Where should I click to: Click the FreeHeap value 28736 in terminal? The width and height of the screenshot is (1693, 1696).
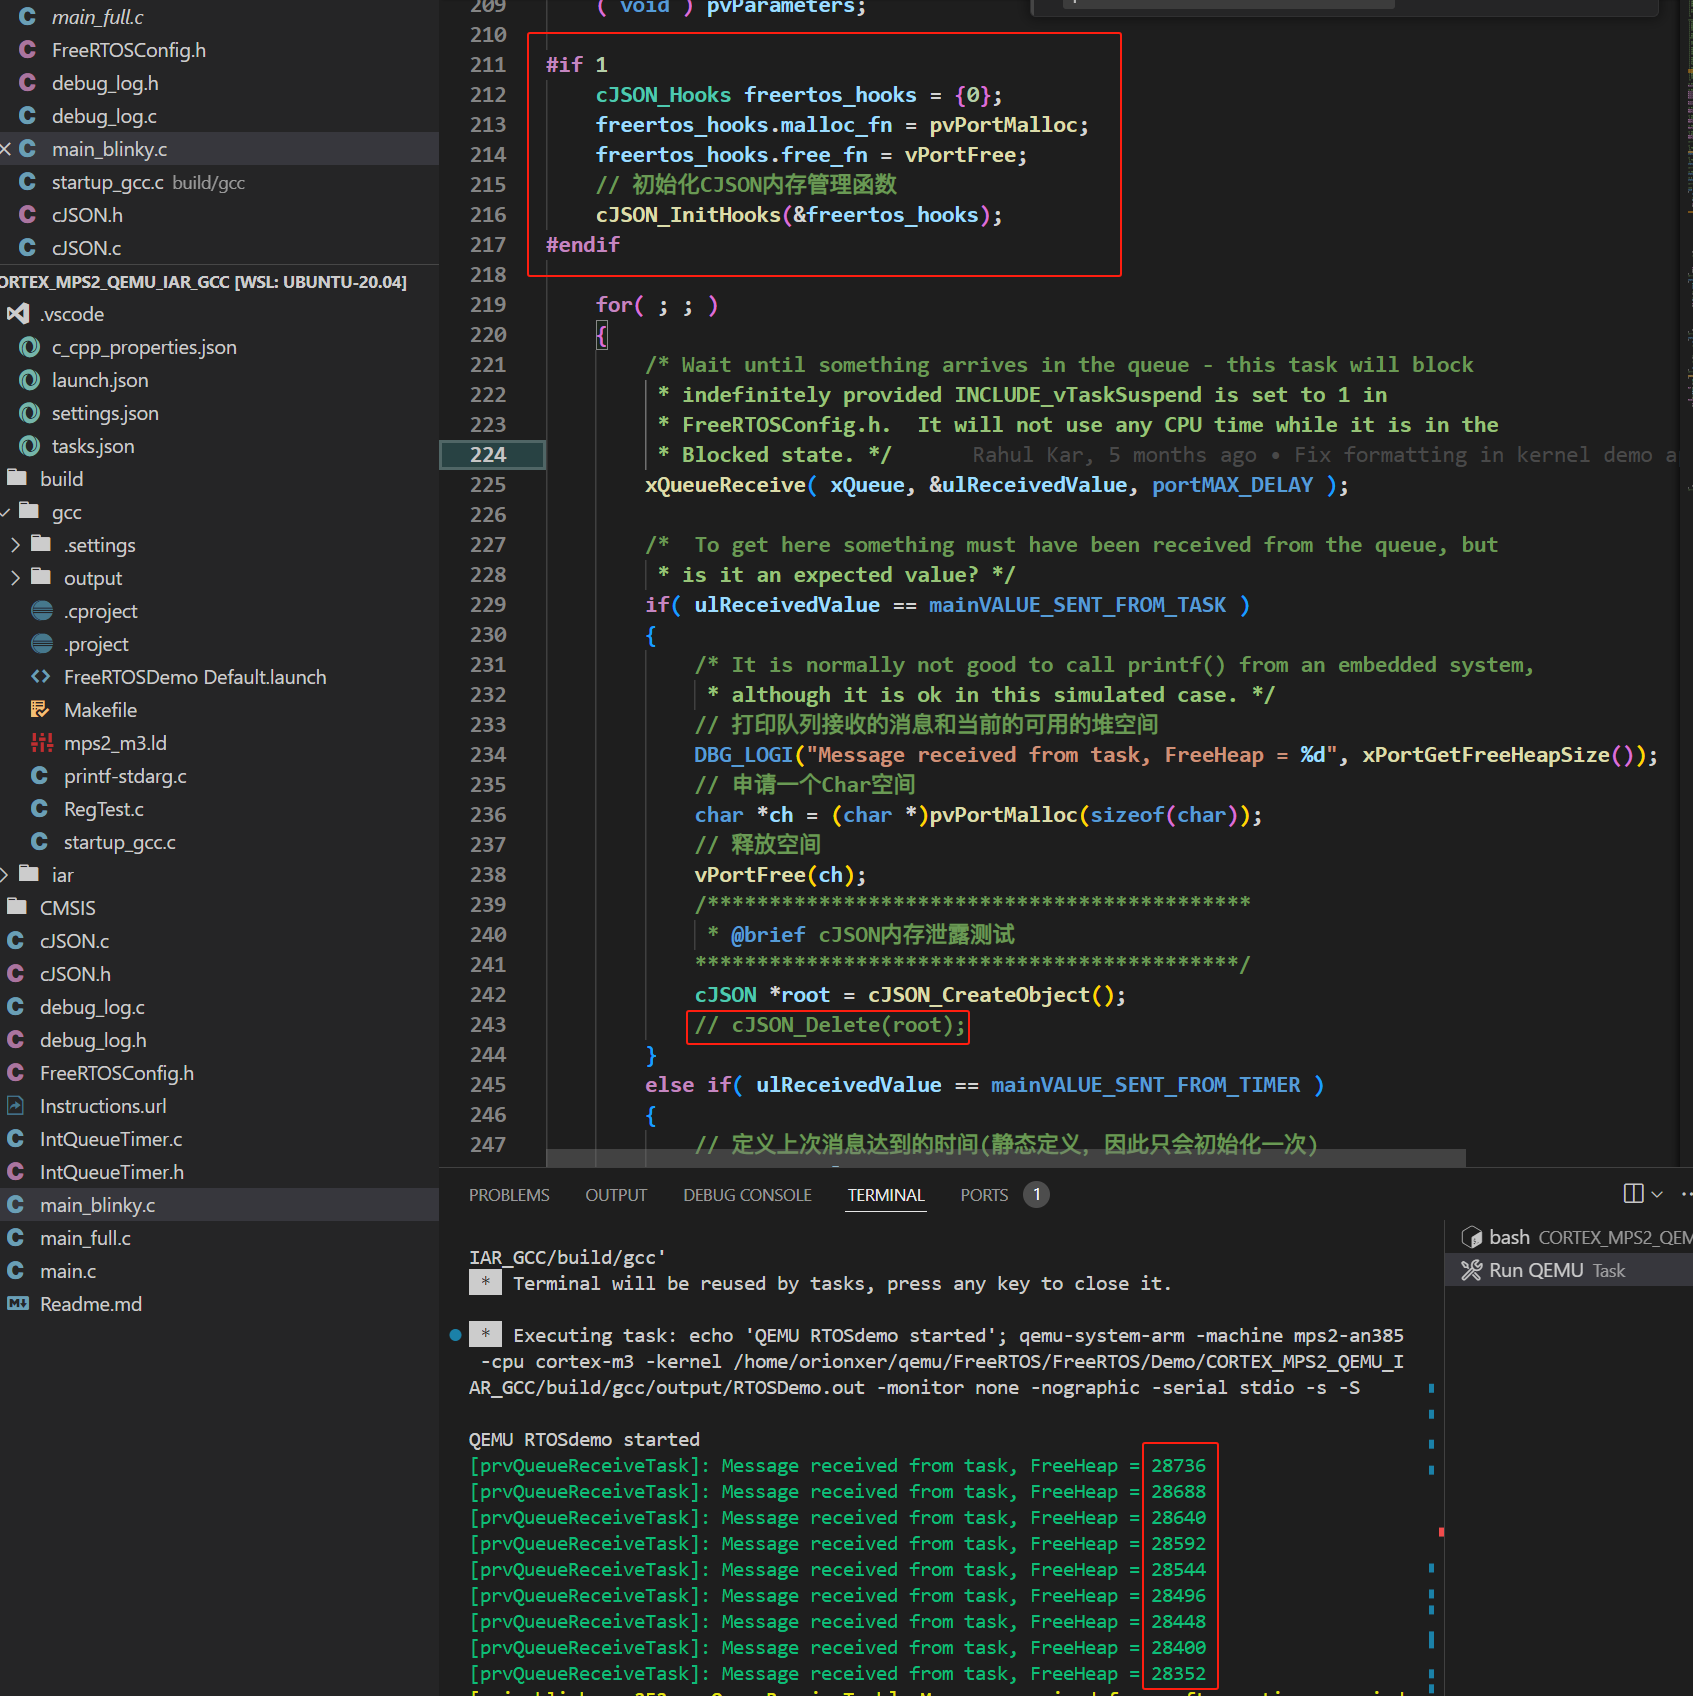pos(1178,1466)
